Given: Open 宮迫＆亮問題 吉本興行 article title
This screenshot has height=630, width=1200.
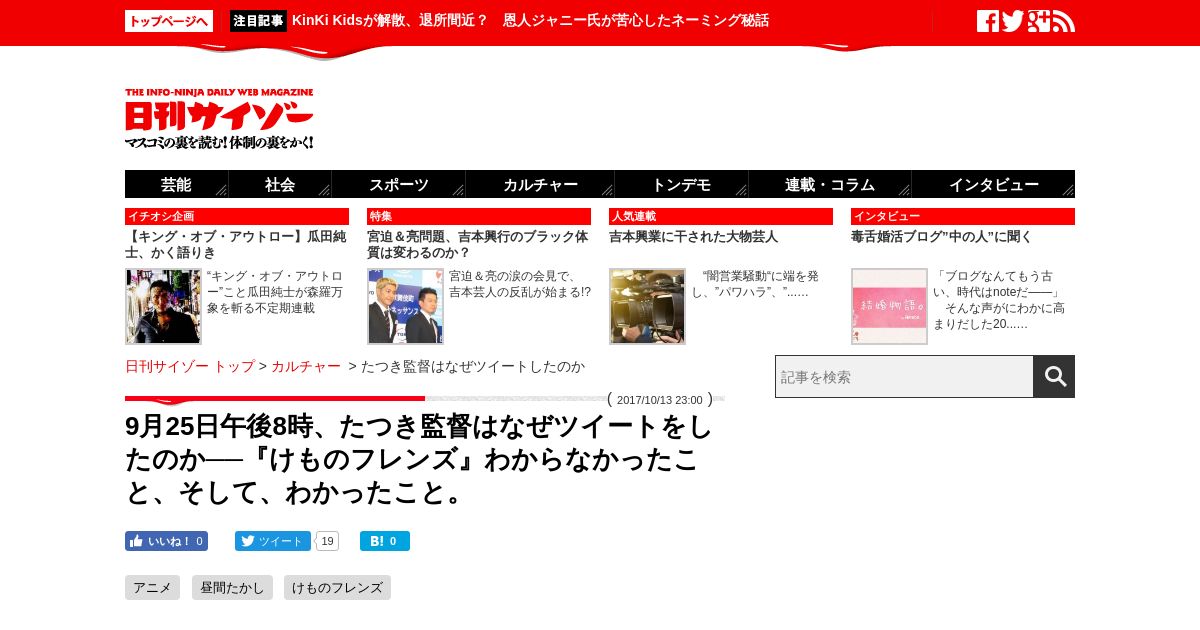Looking at the screenshot, I should click(478, 245).
